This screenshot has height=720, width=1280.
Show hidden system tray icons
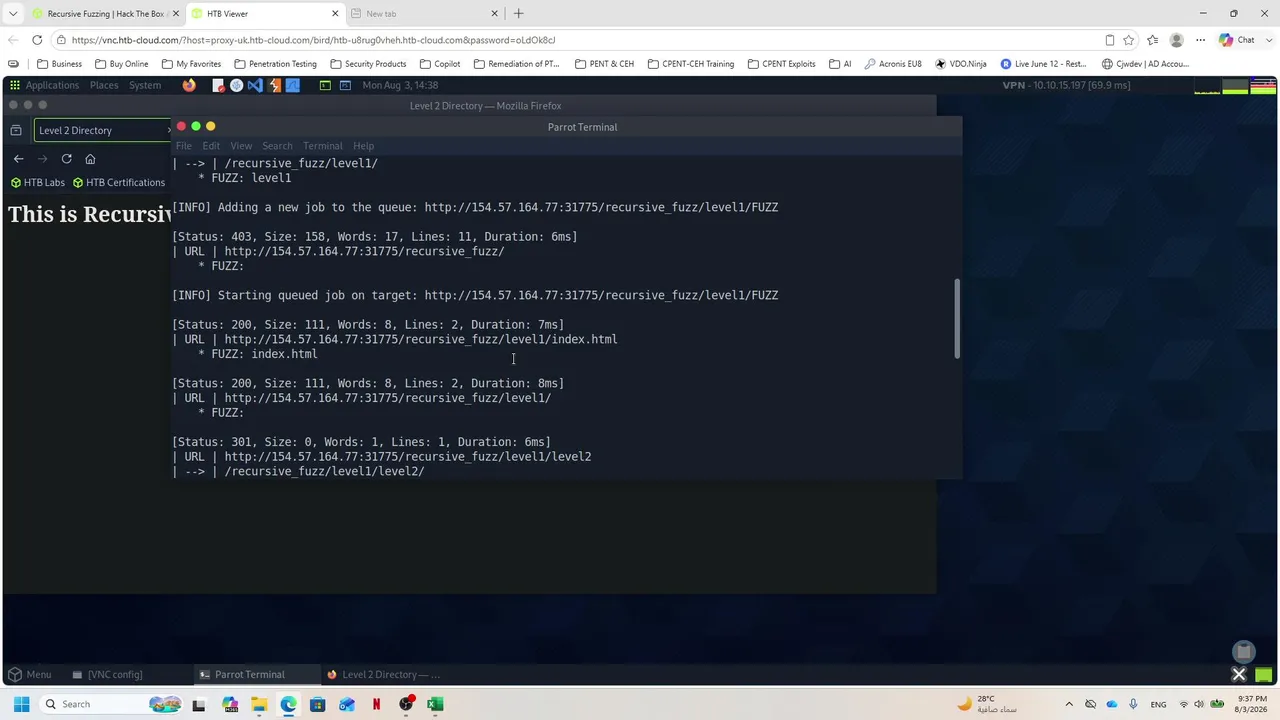tap(1068, 704)
